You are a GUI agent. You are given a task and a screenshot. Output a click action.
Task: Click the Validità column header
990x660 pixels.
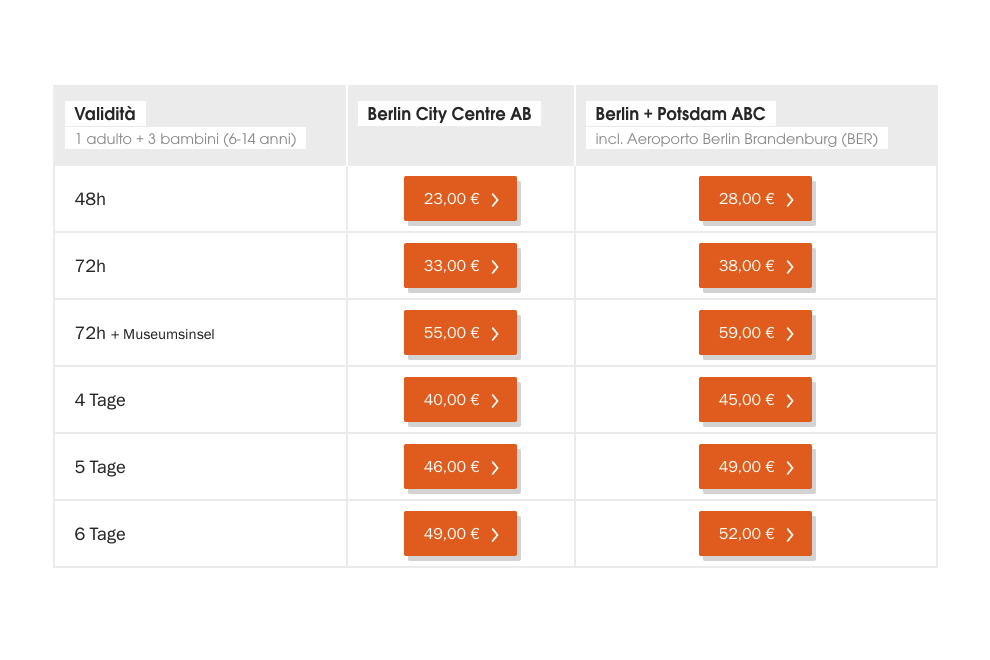click(105, 114)
